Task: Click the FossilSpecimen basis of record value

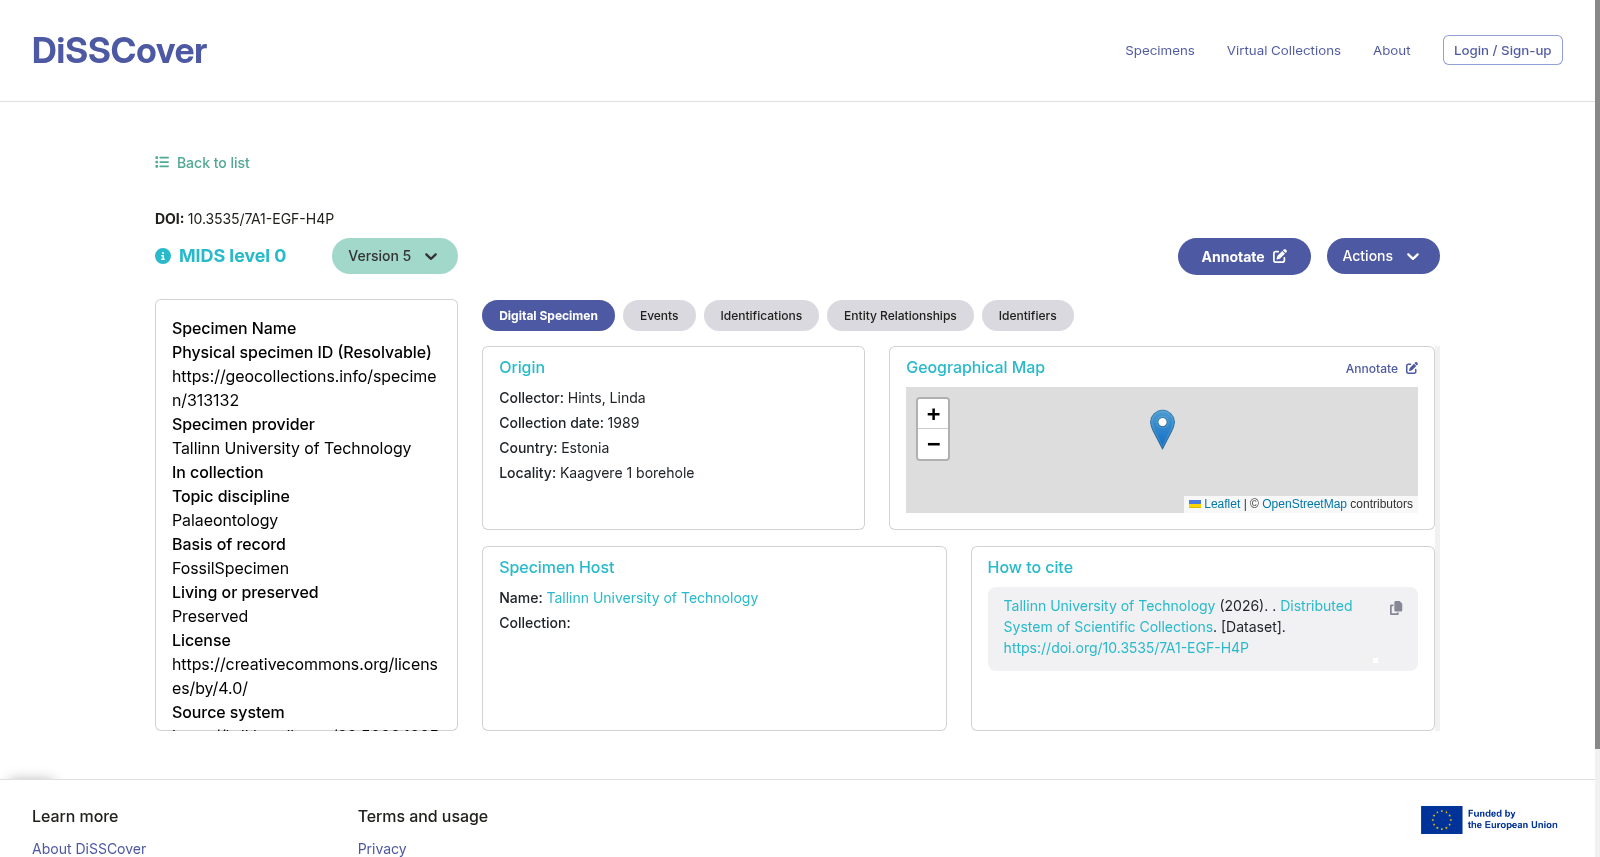Action: (x=230, y=568)
